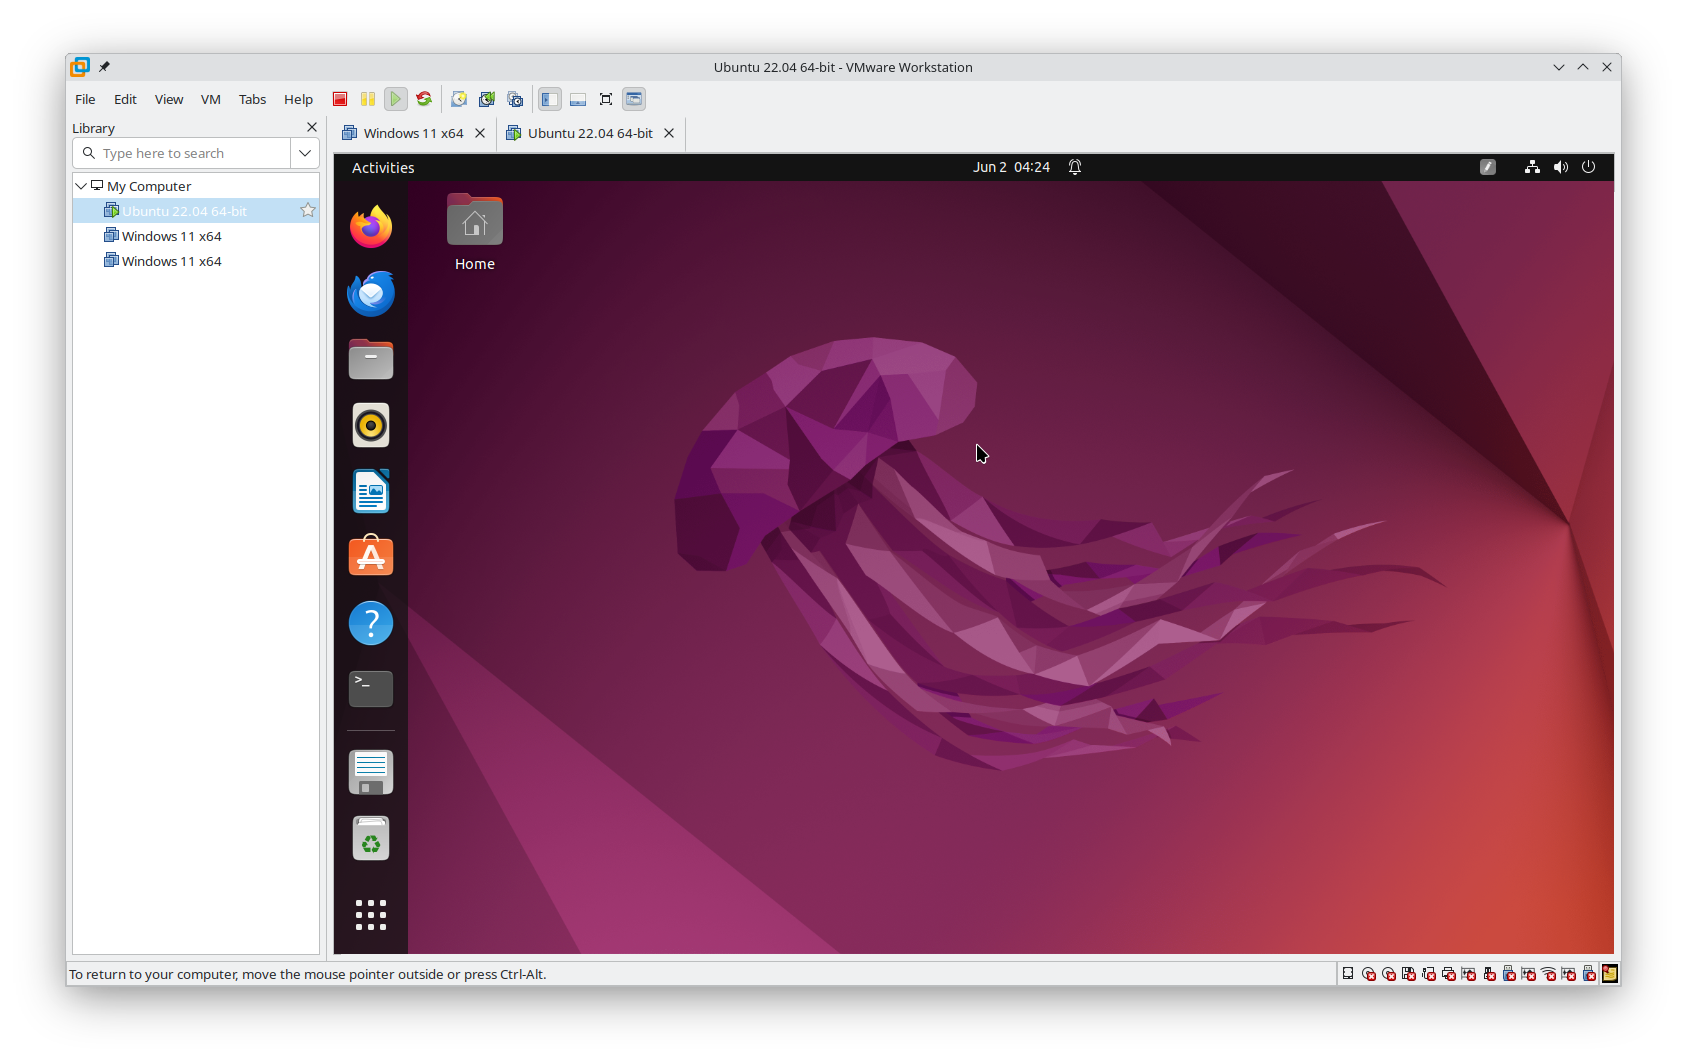1687x1064 pixels.
Task: Click the floppy drive status bar icon
Action: (1408, 974)
